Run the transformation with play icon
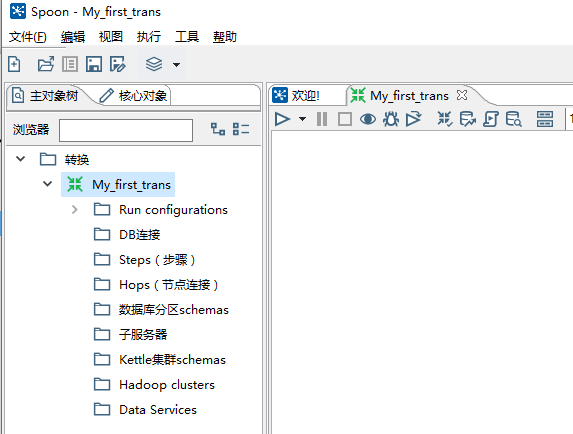573x434 pixels. 282,119
